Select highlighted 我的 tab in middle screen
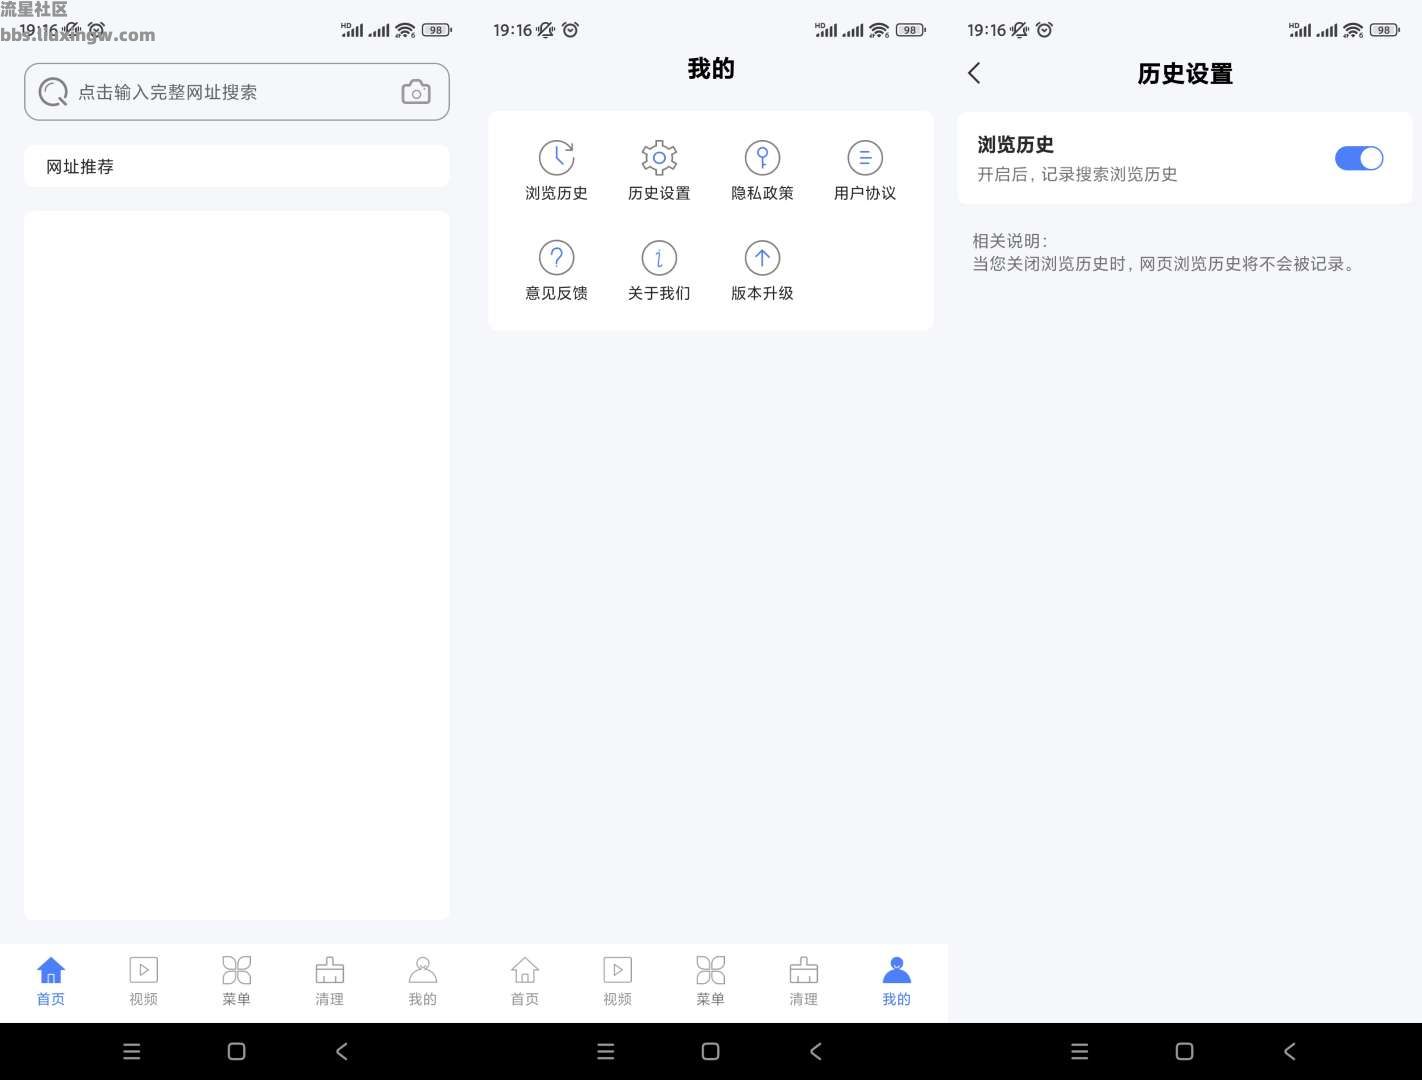Image resolution: width=1422 pixels, height=1080 pixels. pos(897,981)
